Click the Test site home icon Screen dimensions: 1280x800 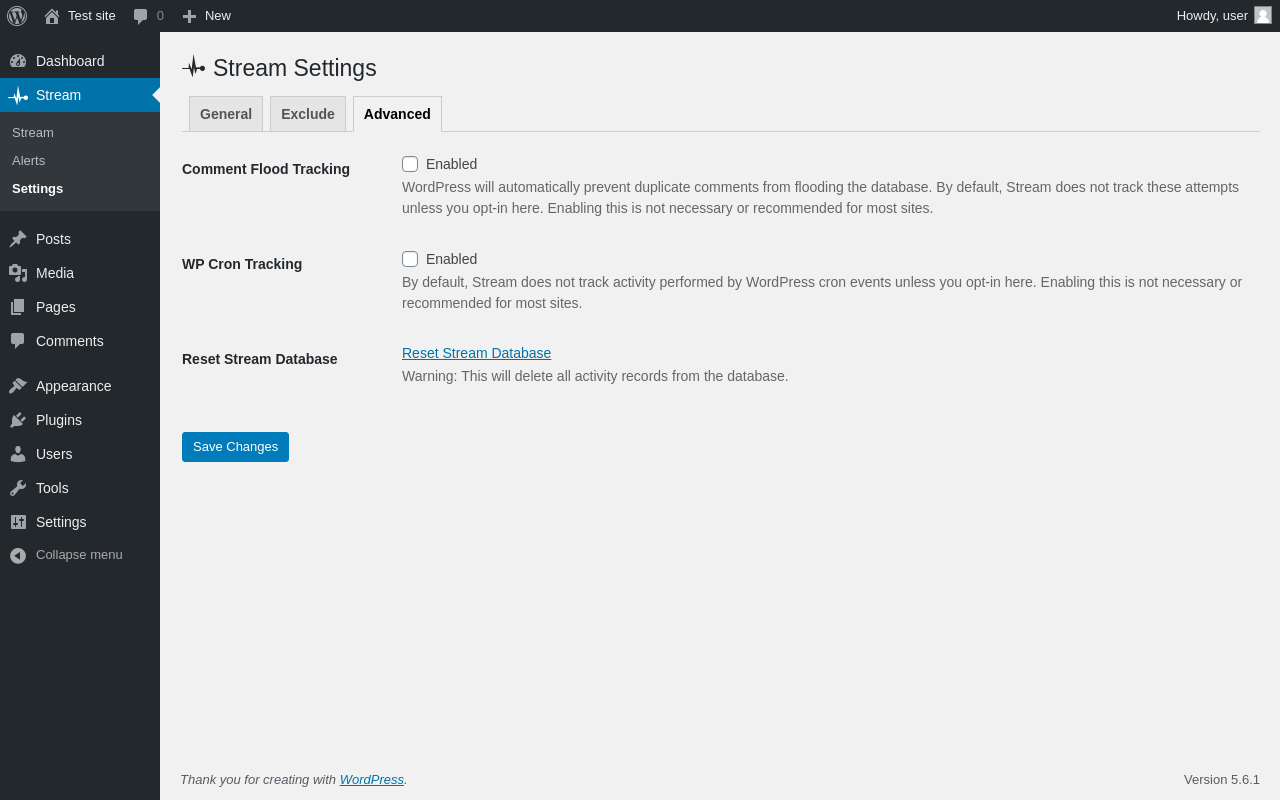52,16
